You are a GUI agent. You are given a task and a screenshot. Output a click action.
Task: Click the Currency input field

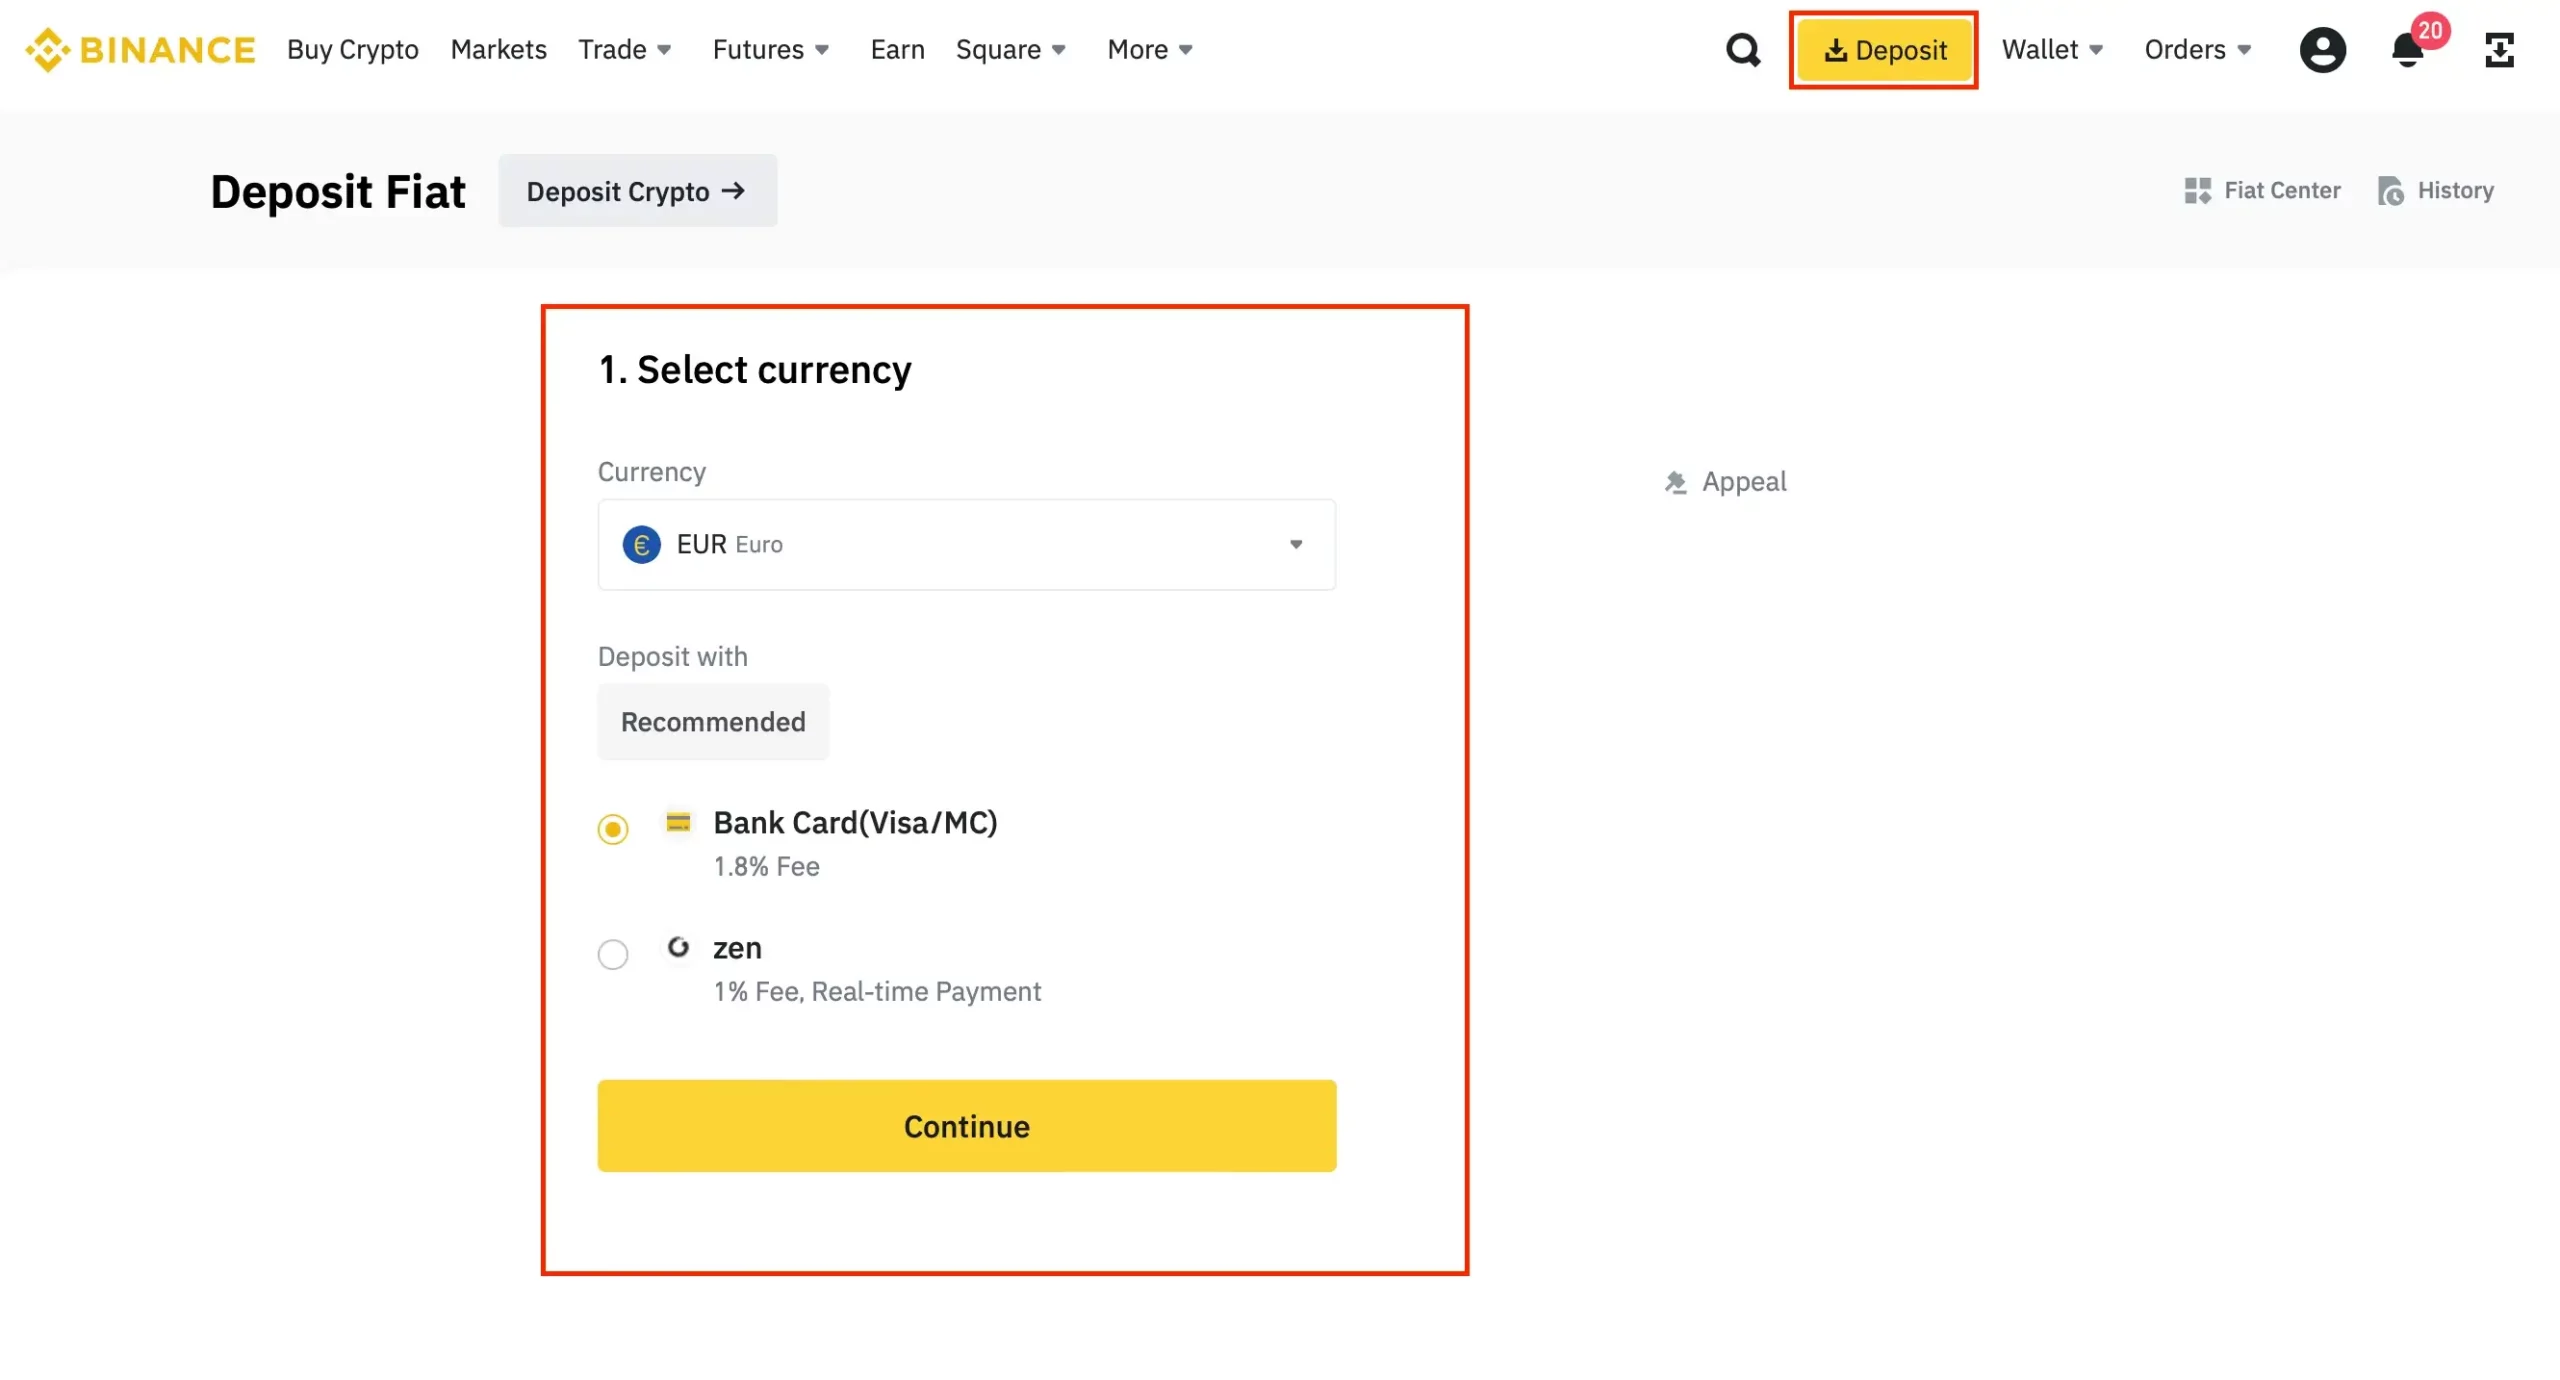tap(968, 544)
